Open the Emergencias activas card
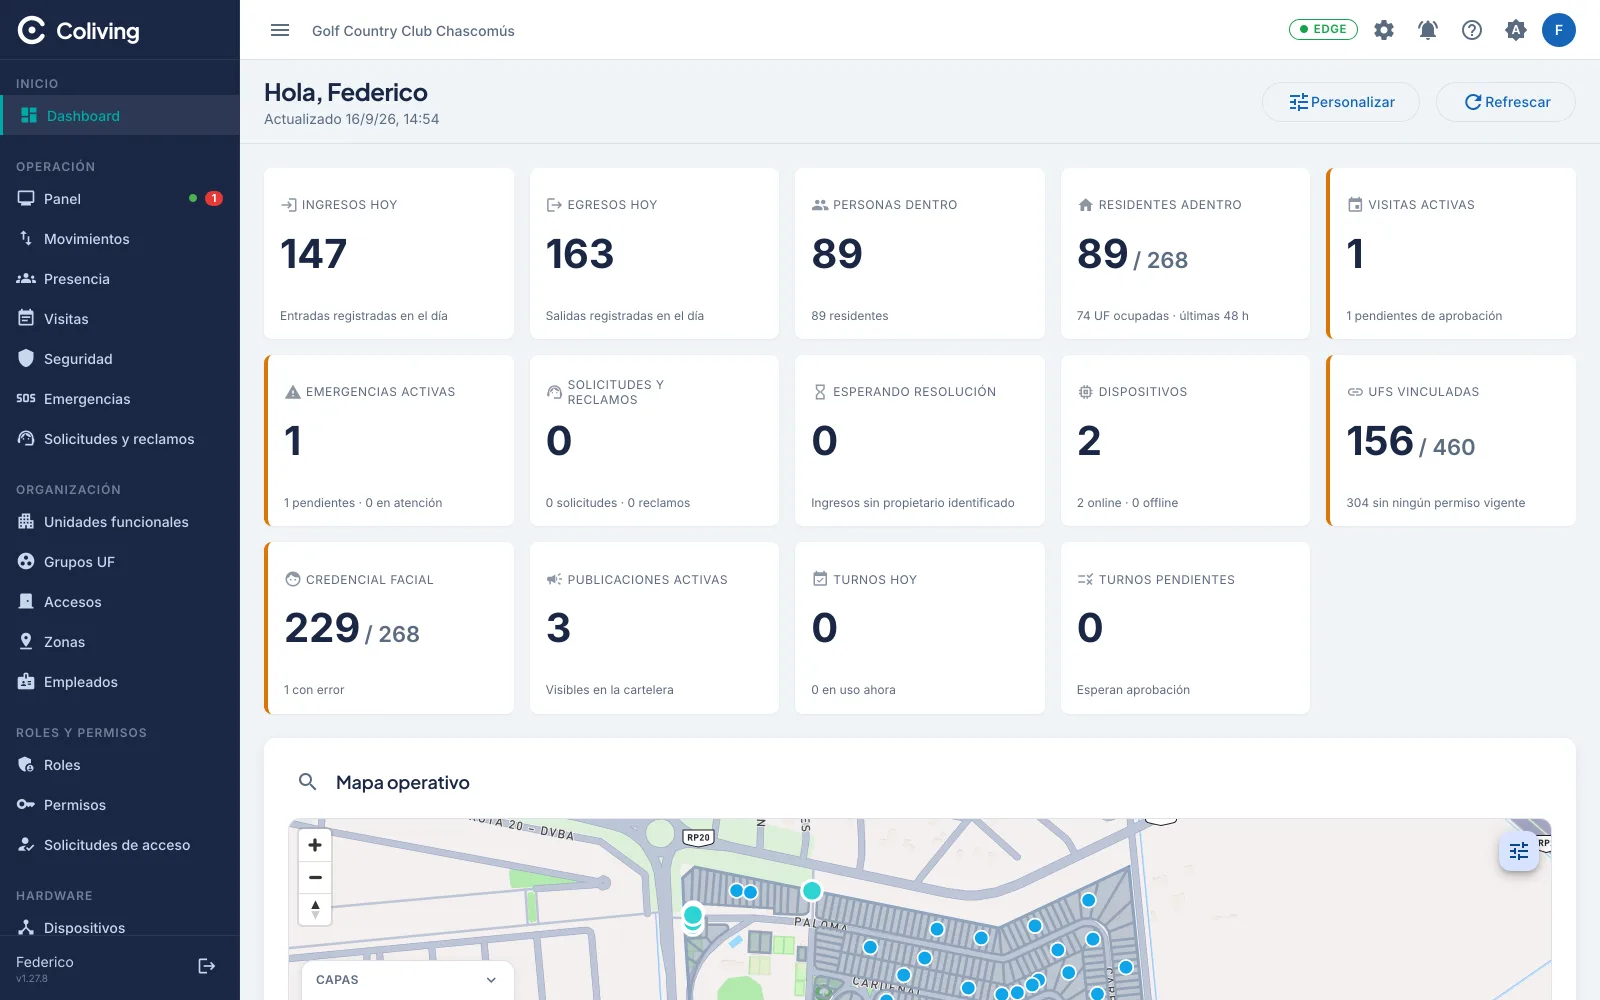This screenshot has width=1600, height=1000. [389, 440]
